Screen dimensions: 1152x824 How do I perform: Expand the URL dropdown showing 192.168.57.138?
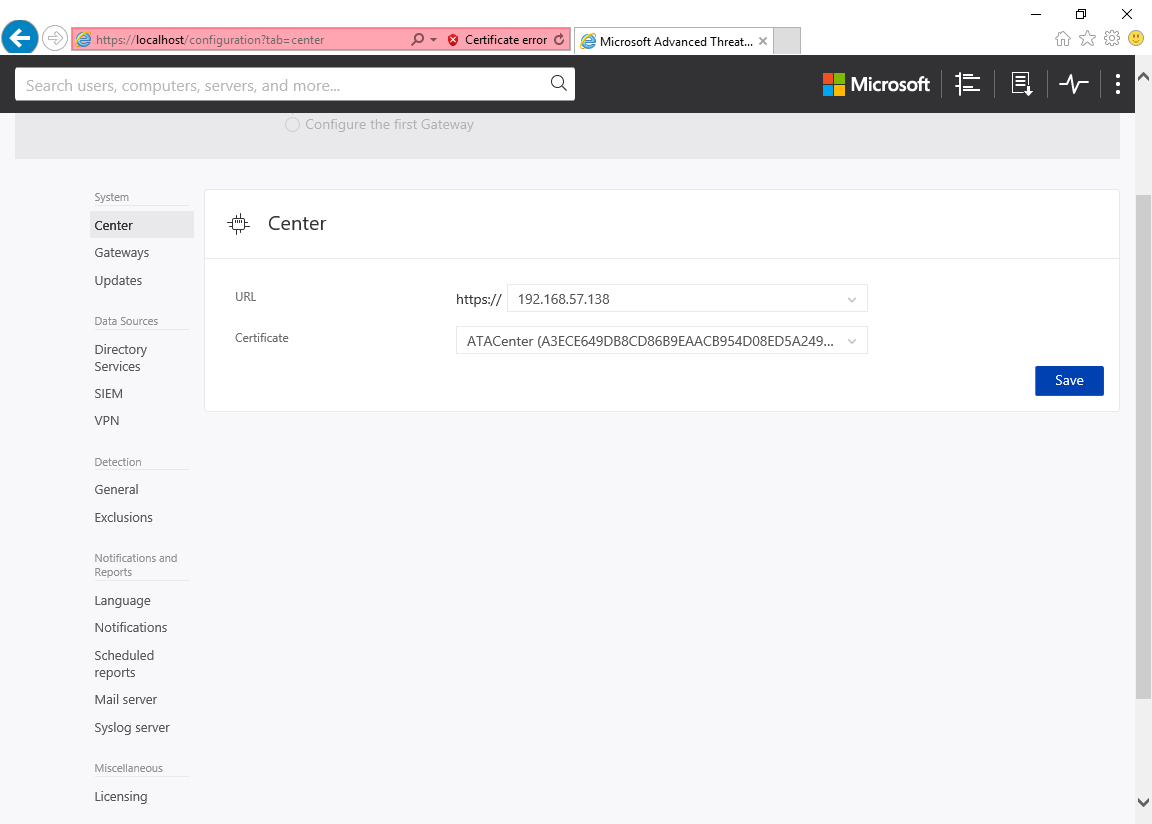(x=687, y=299)
